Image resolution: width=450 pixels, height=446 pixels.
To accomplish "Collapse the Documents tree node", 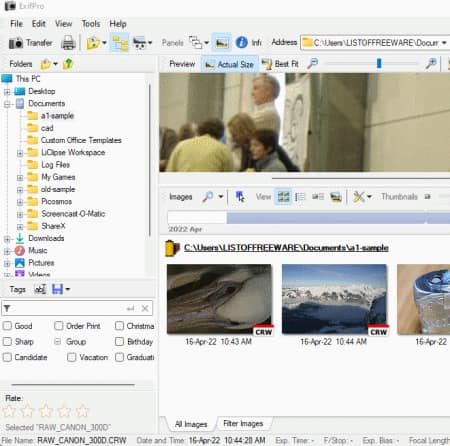I will click(x=7, y=104).
